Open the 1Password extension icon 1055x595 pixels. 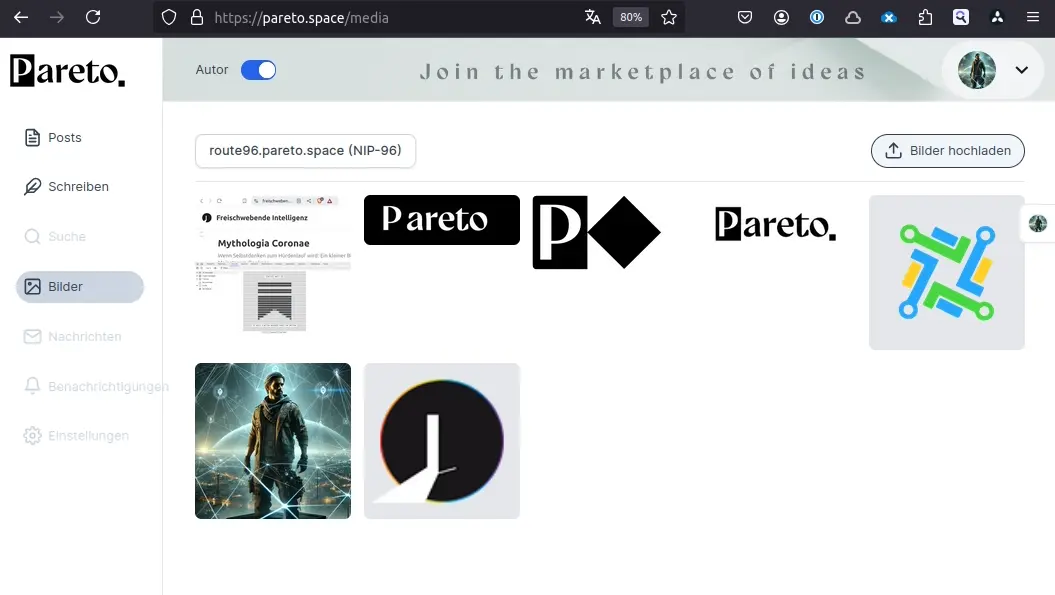(817, 18)
